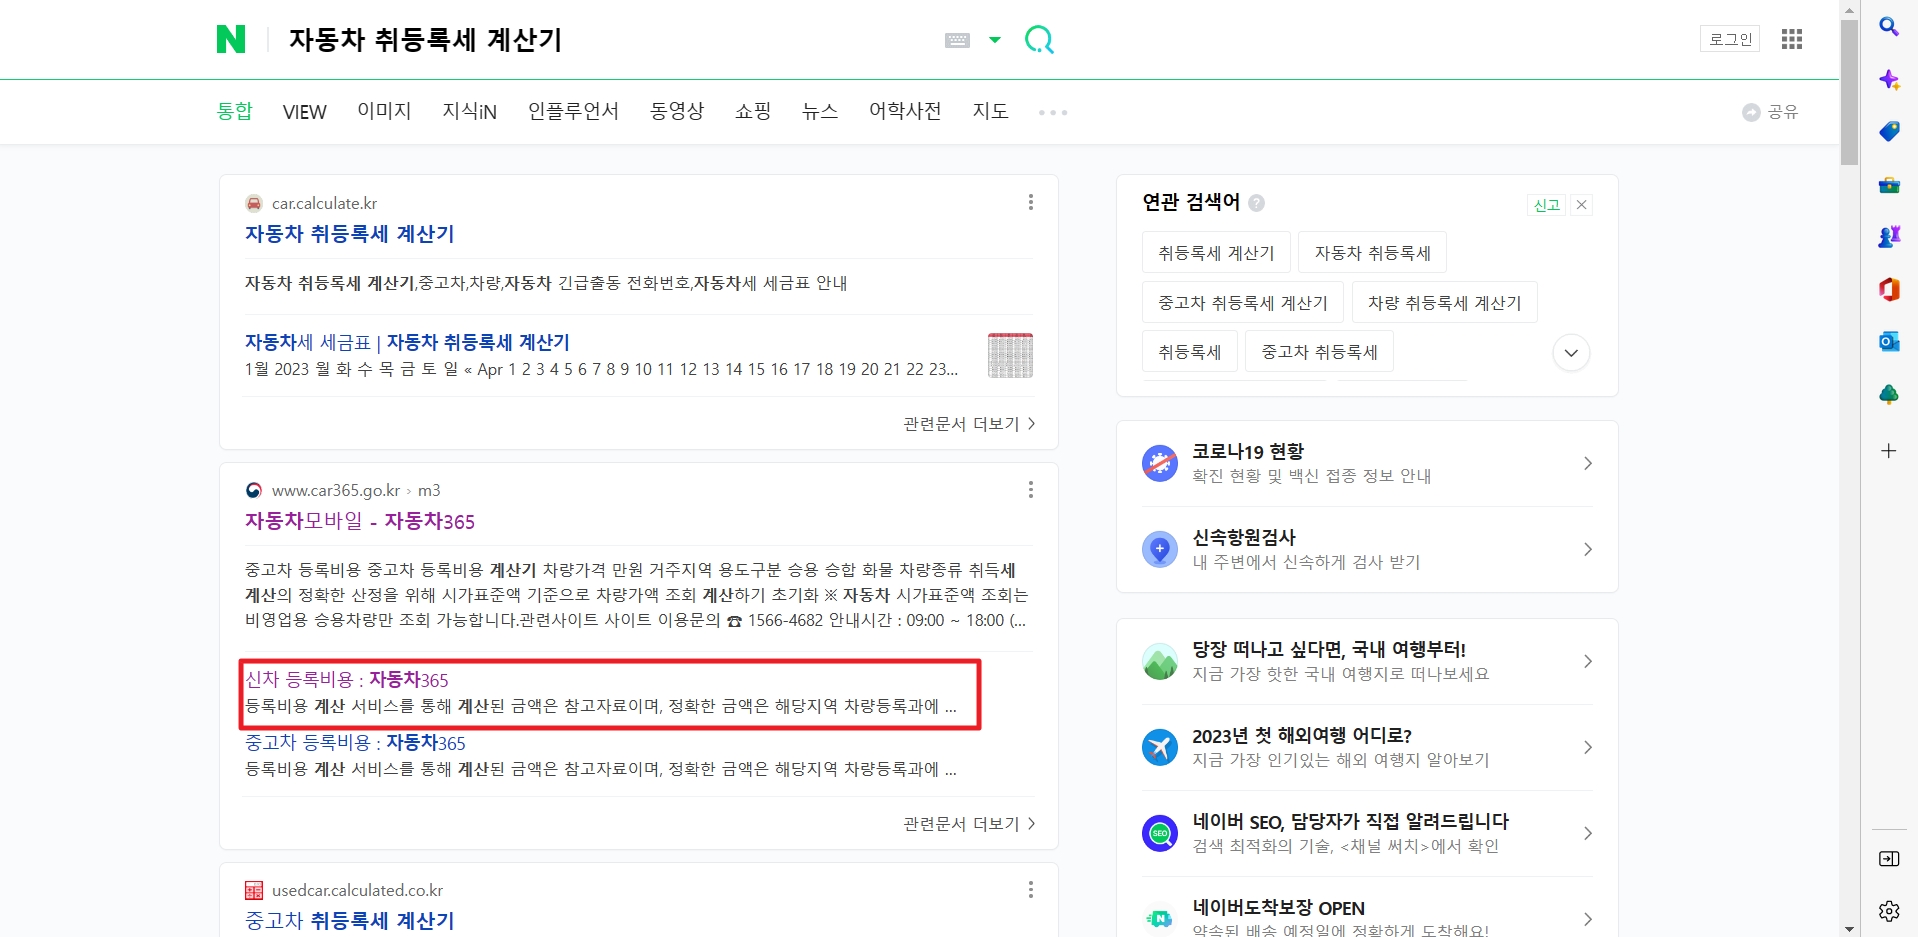Open the 쇼핑 tab
The image size is (1918, 937).
pos(753,111)
